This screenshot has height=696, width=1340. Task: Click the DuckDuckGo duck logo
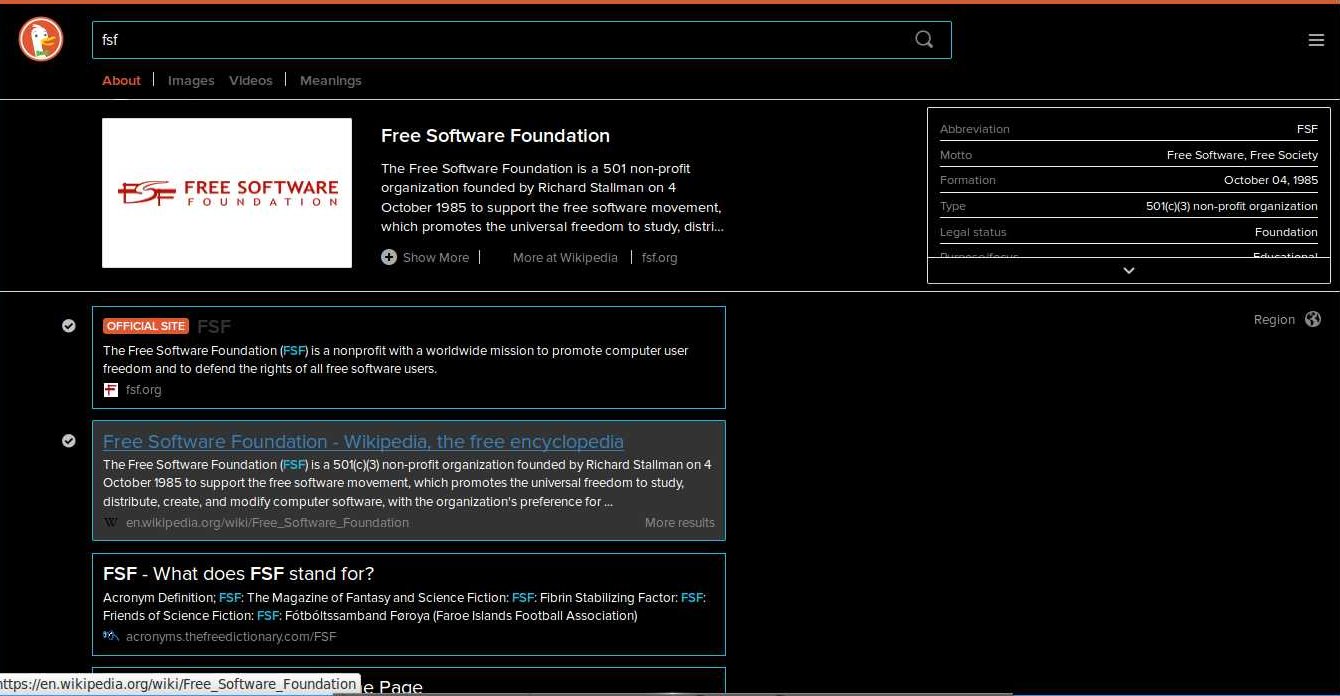[x=41, y=40]
